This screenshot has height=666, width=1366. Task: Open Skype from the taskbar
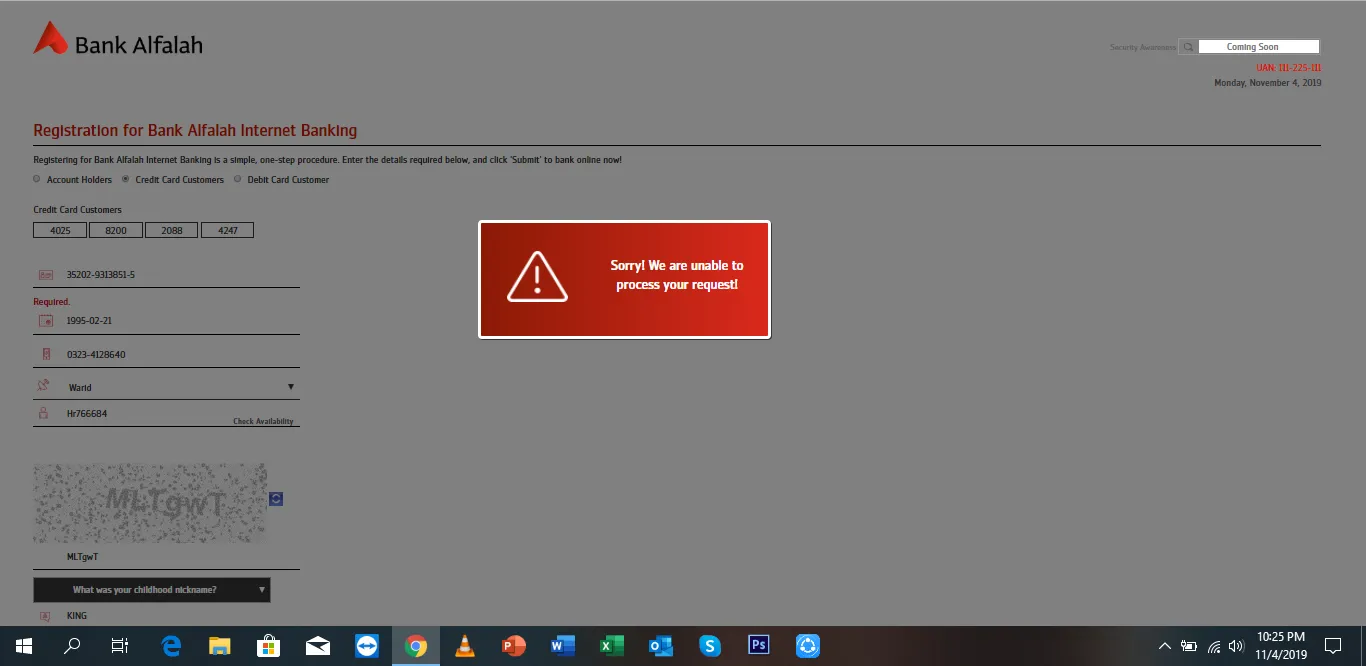coord(710,646)
